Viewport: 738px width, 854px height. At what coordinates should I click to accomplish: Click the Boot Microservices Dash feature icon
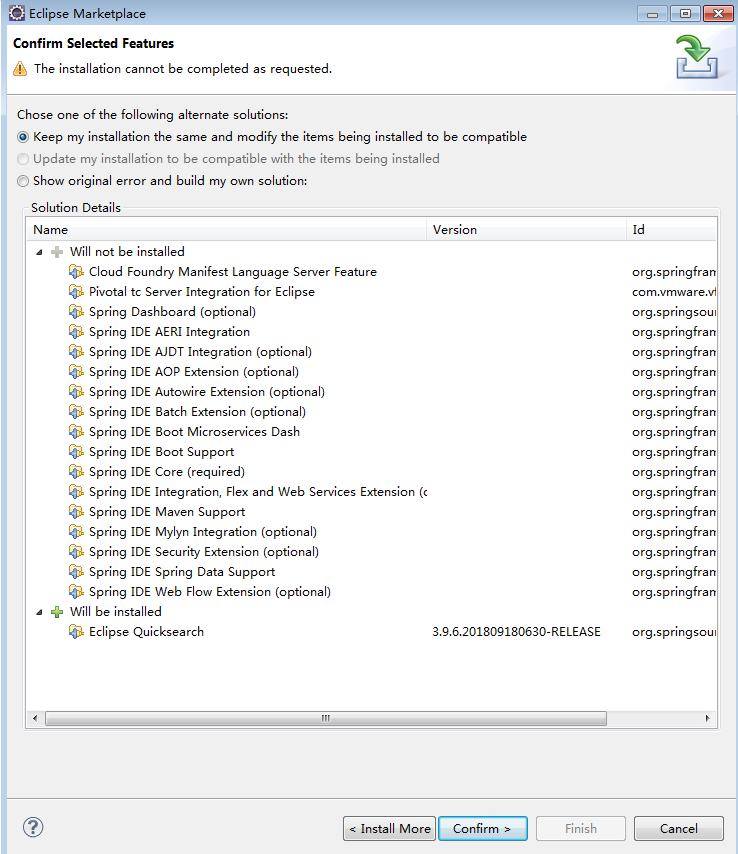point(76,432)
